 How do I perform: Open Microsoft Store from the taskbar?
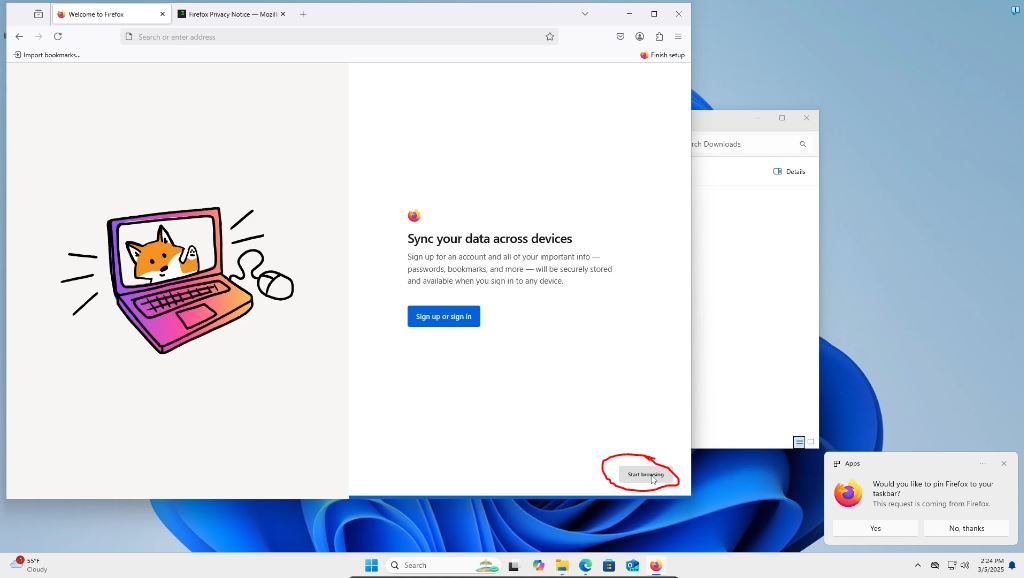pyautogui.click(x=609, y=565)
